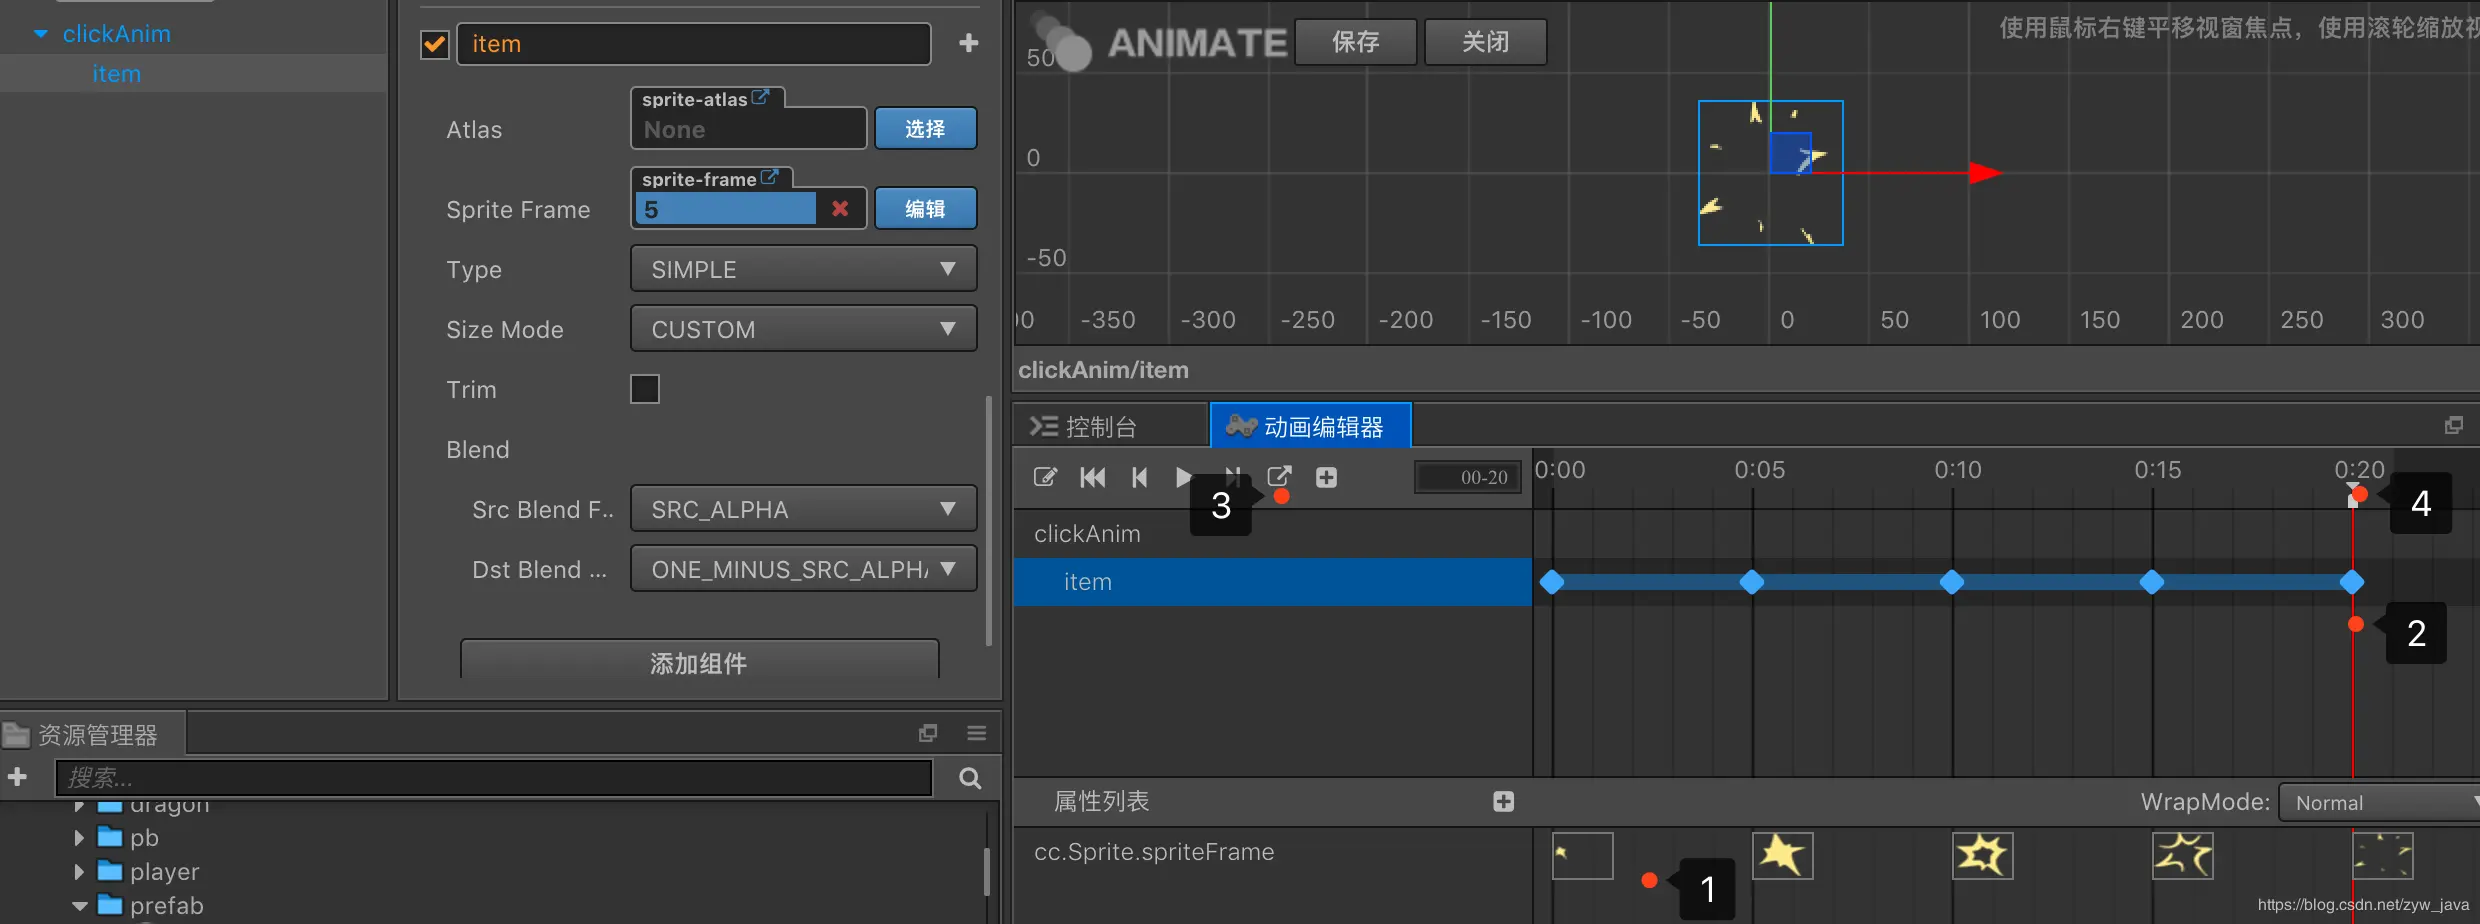Pop out the animation editor panel
2480x924 pixels.
coord(2454,426)
